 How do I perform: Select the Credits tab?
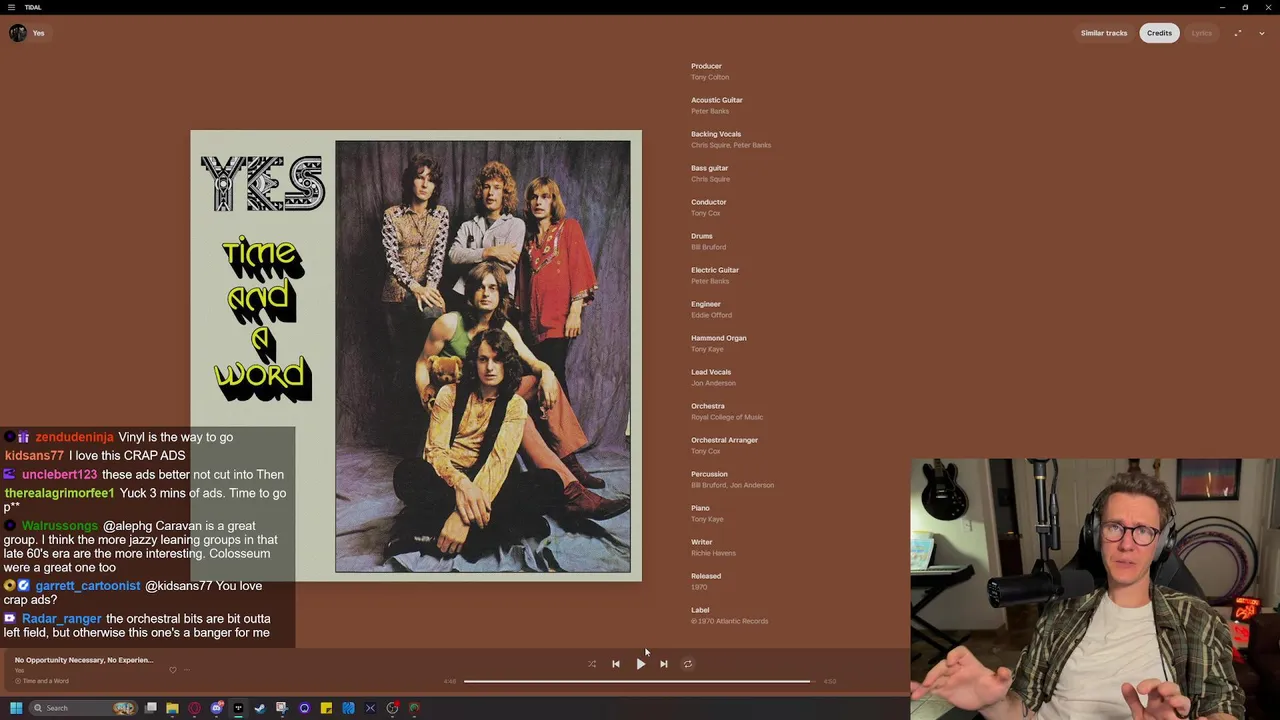tap(1159, 33)
